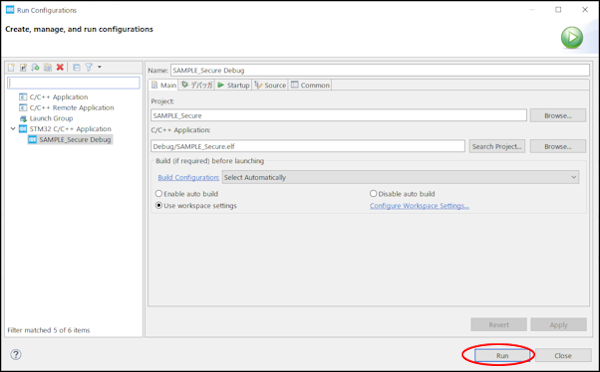Switch to the Startup tab
600x372 pixels.
[x=233, y=85]
